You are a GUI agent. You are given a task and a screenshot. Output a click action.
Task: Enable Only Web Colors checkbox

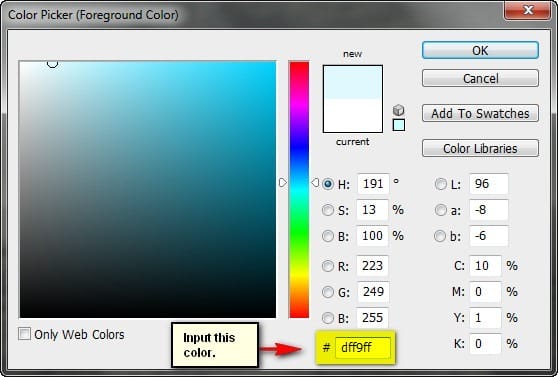pos(24,334)
